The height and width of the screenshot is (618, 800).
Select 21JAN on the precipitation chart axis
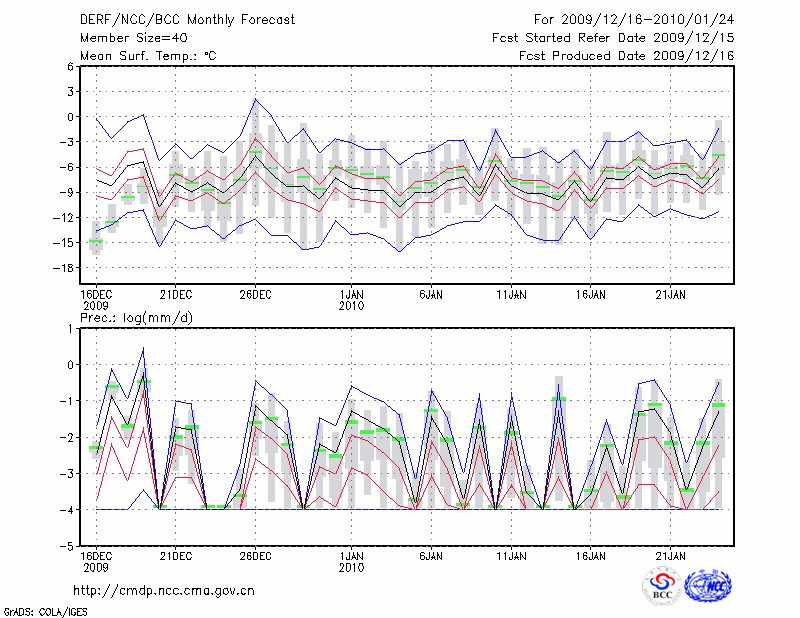tap(671, 554)
